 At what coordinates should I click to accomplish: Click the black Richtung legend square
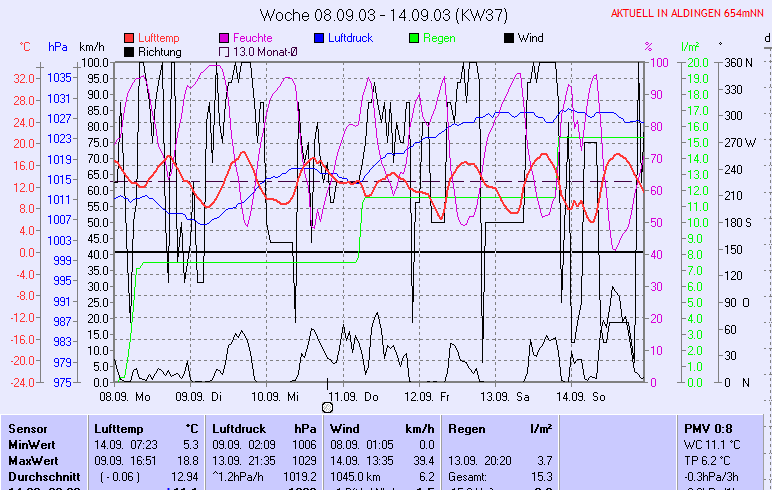pos(129,51)
